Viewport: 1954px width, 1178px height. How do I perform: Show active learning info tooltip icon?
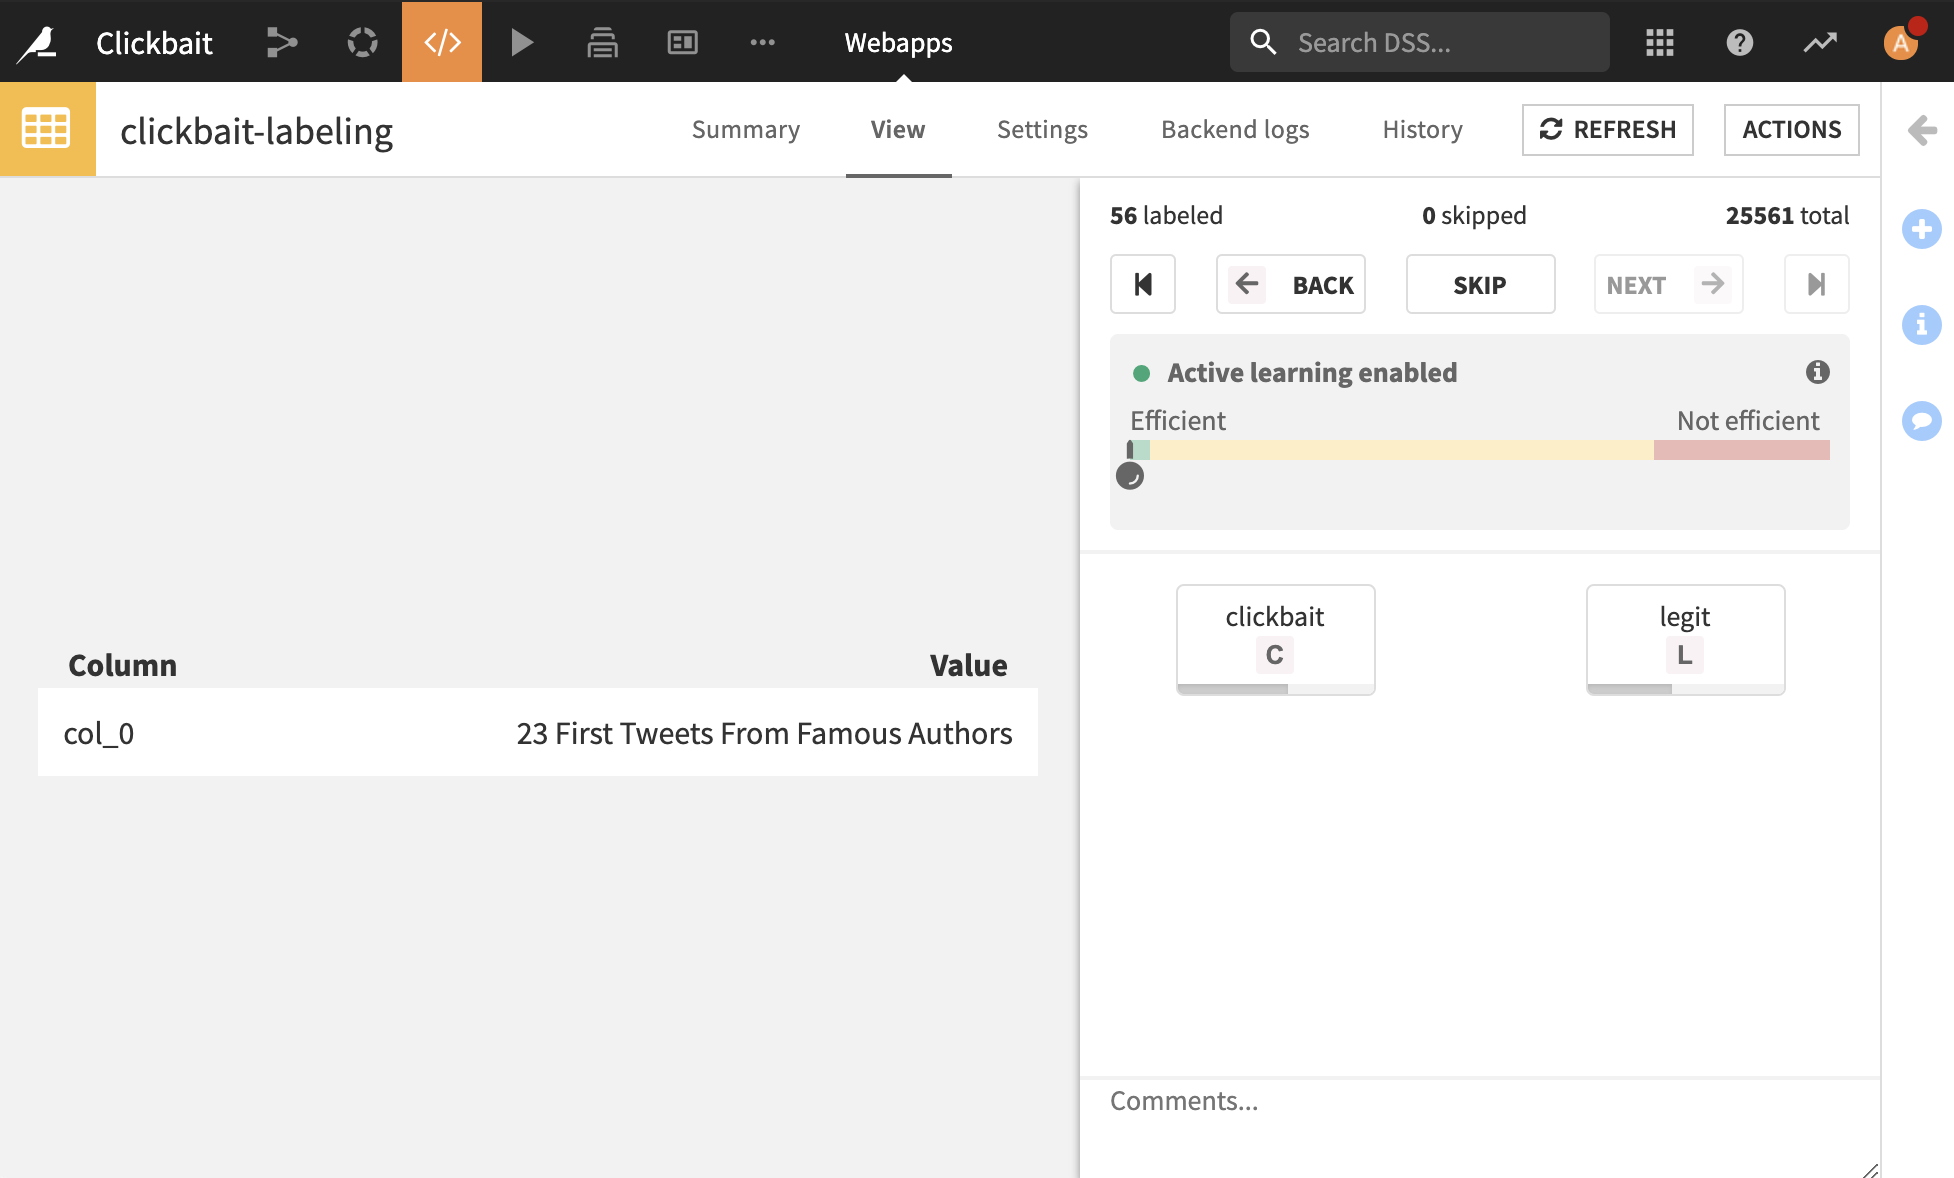1817,372
